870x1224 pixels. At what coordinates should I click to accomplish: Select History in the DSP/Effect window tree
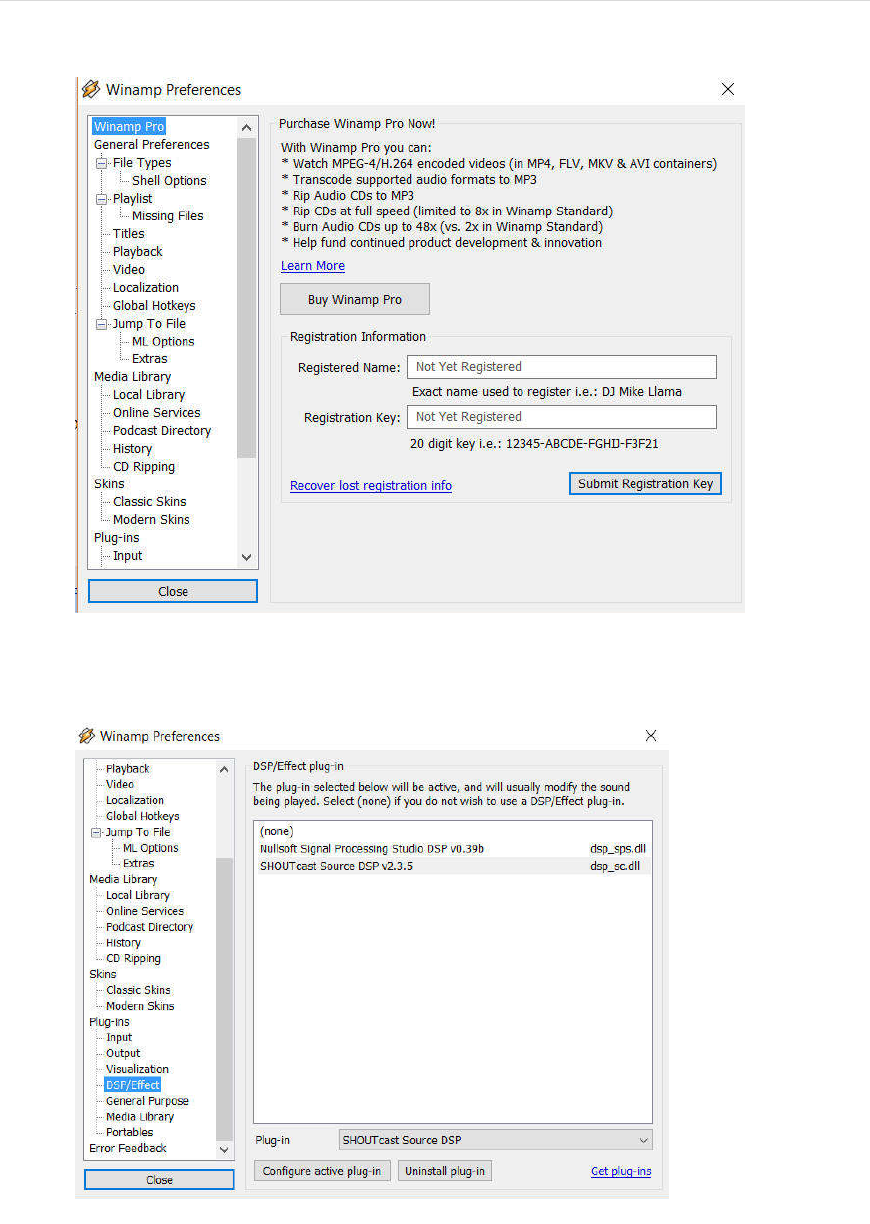[123, 943]
